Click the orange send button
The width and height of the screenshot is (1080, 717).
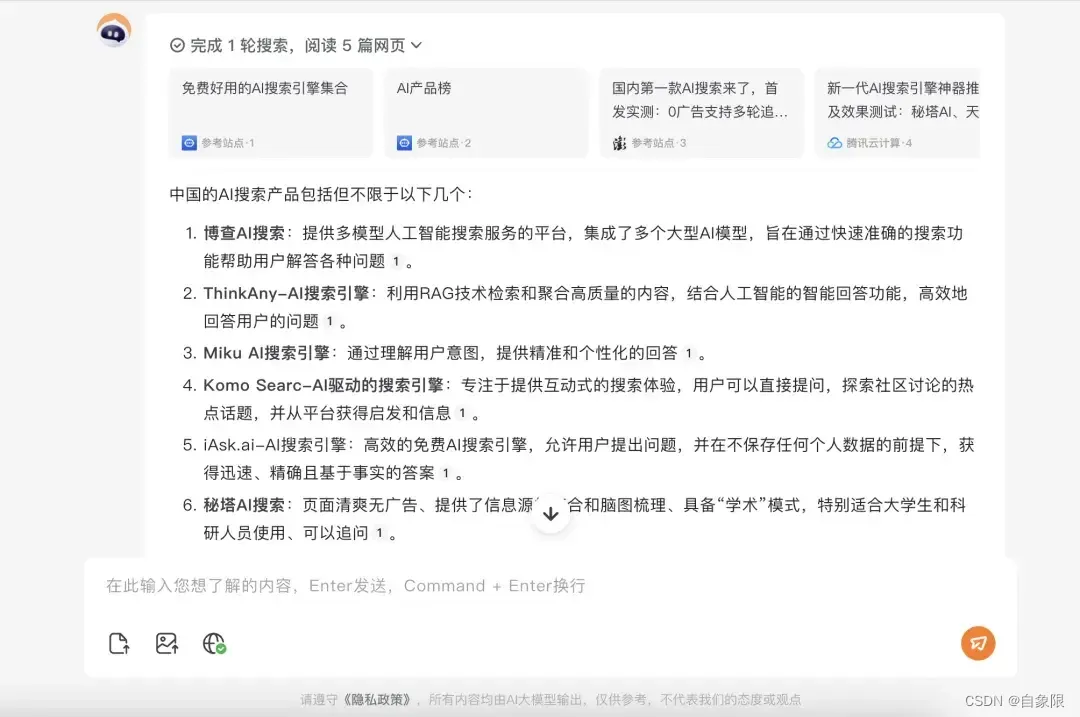coord(978,643)
